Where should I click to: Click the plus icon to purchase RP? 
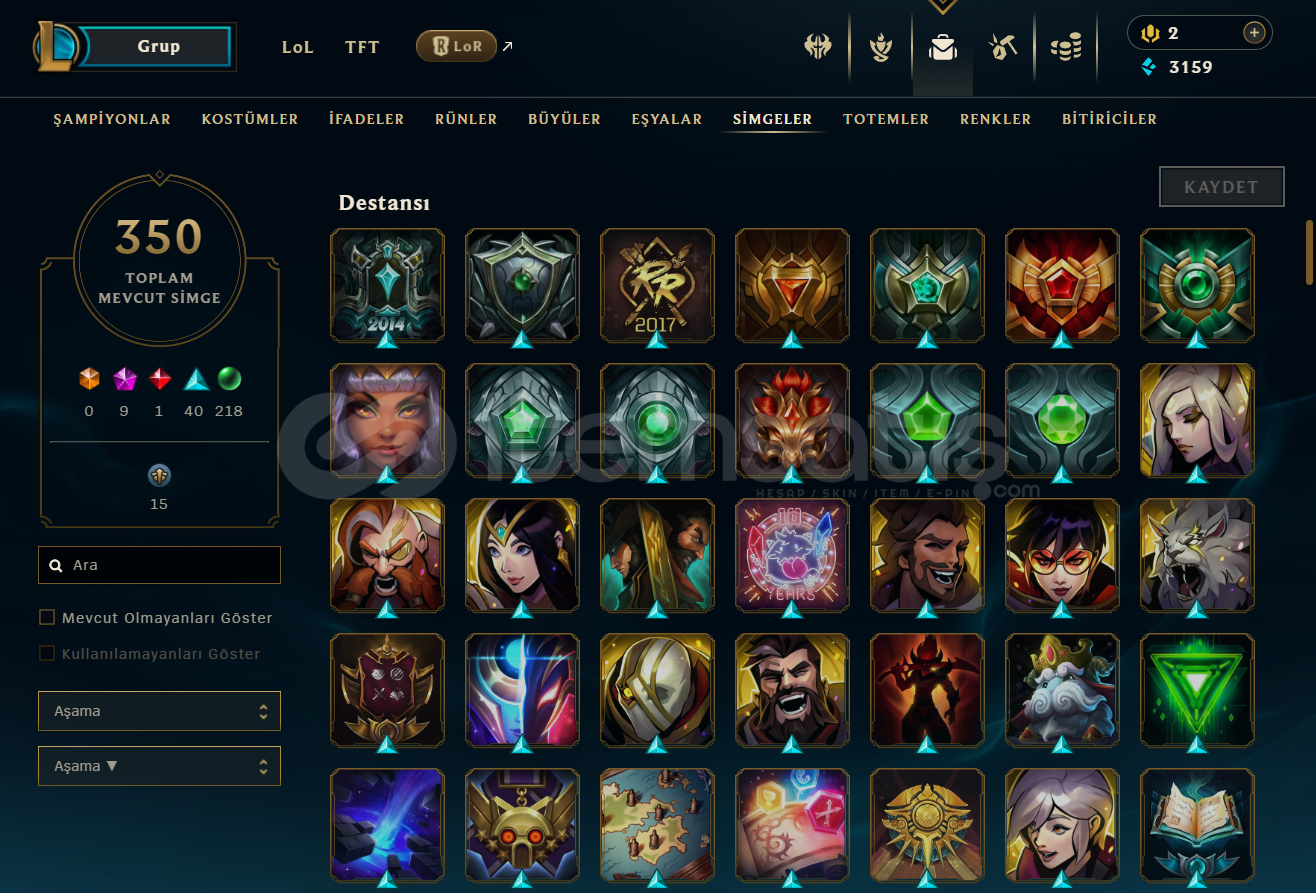coord(1254,33)
